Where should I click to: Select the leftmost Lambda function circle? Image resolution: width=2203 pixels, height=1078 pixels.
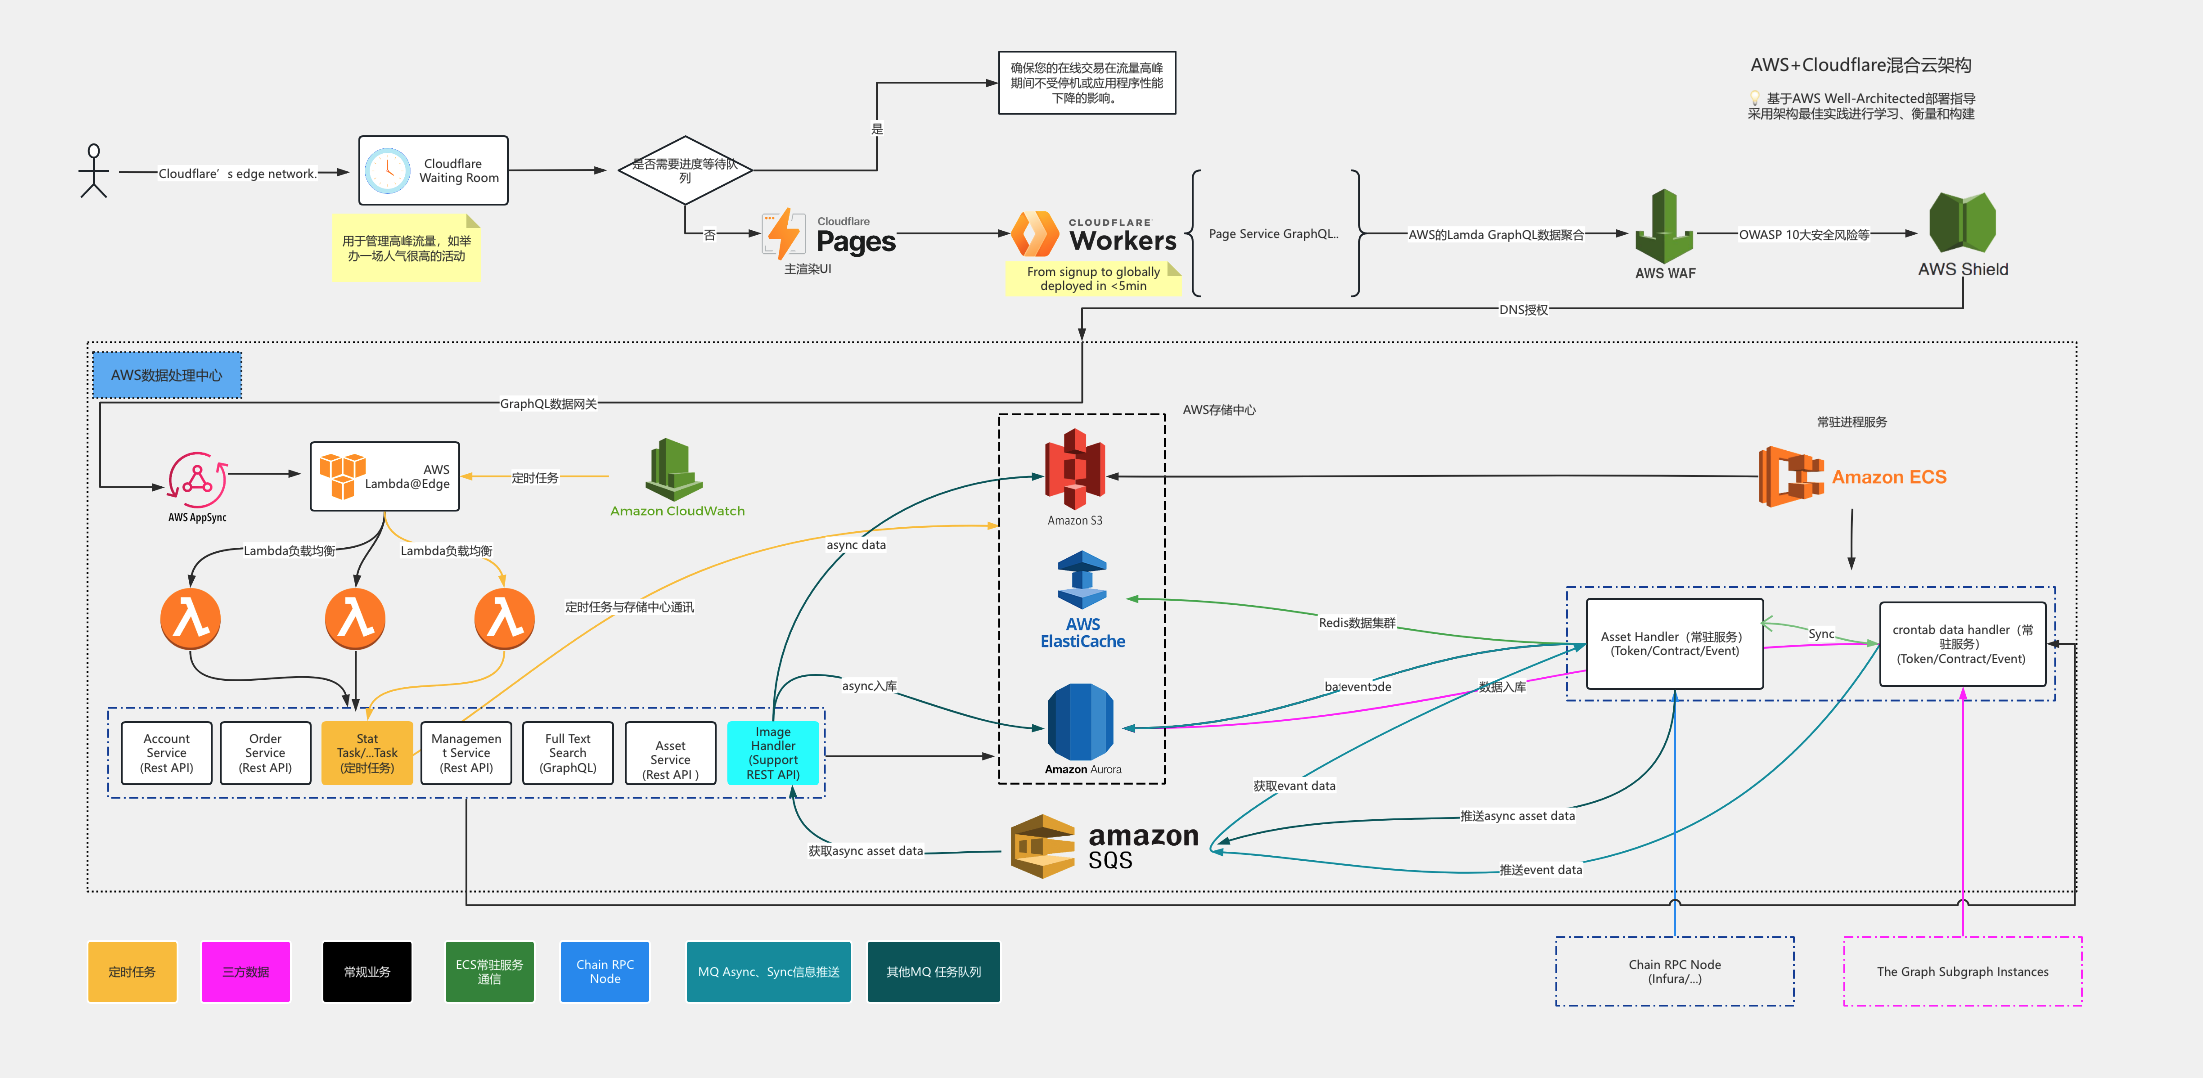(190, 618)
